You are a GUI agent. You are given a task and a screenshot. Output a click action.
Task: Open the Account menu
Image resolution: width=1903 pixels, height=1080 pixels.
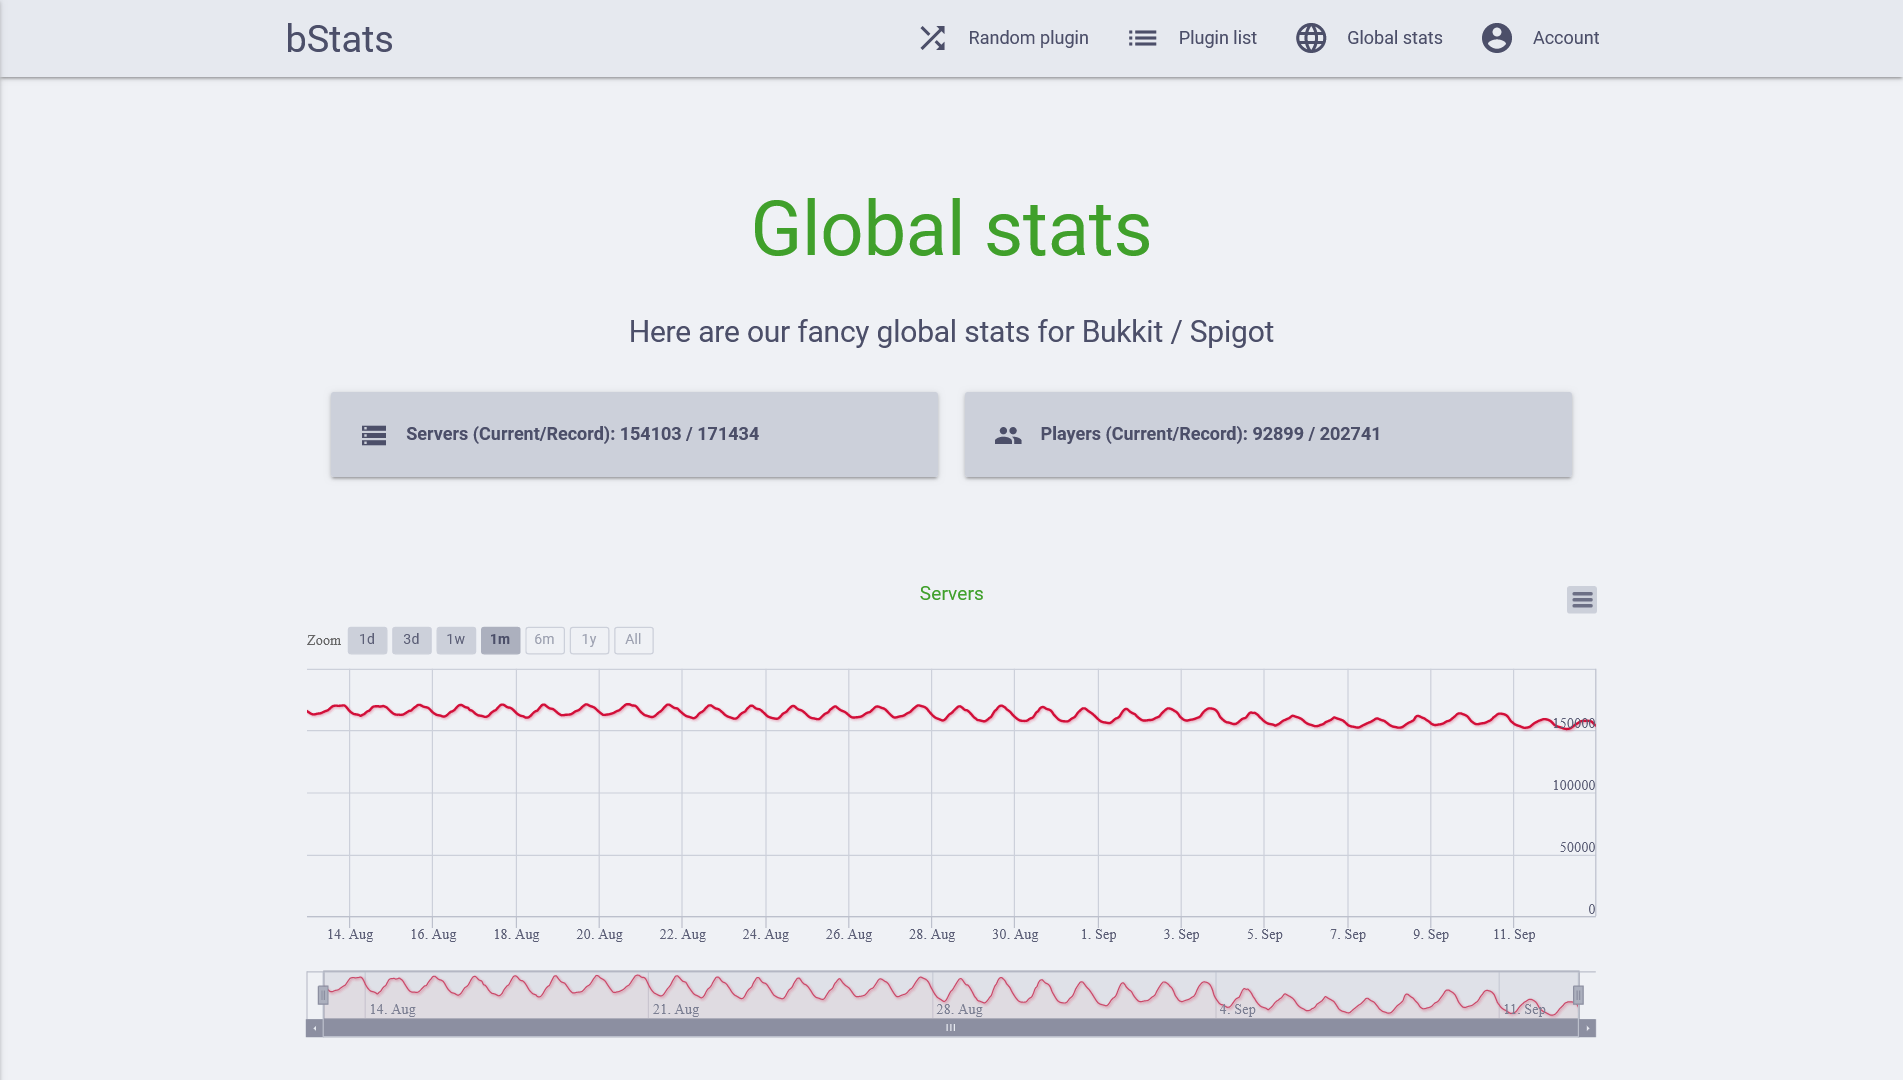(1566, 38)
